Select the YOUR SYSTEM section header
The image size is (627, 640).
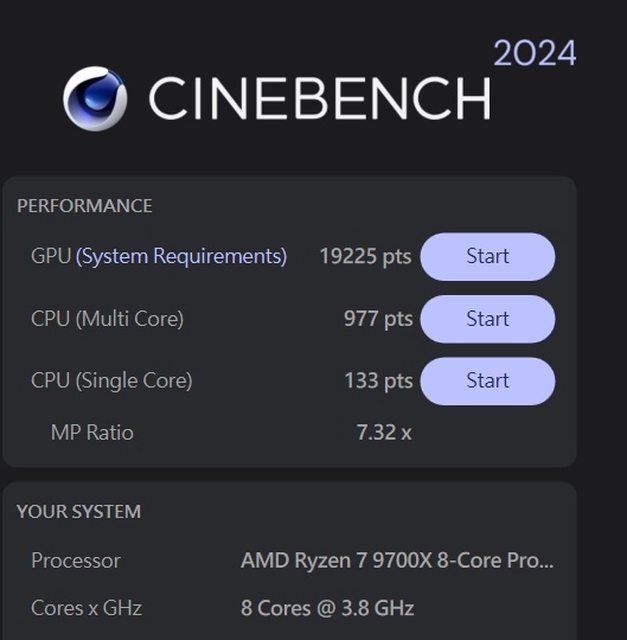[x=79, y=512]
